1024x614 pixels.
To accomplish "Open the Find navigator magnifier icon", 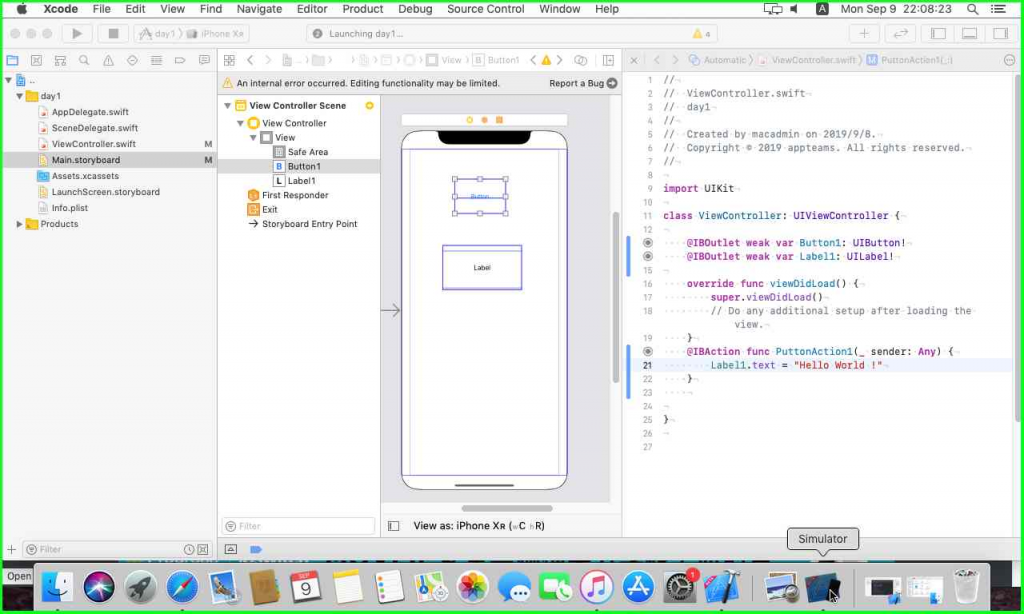I will pos(84,60).
